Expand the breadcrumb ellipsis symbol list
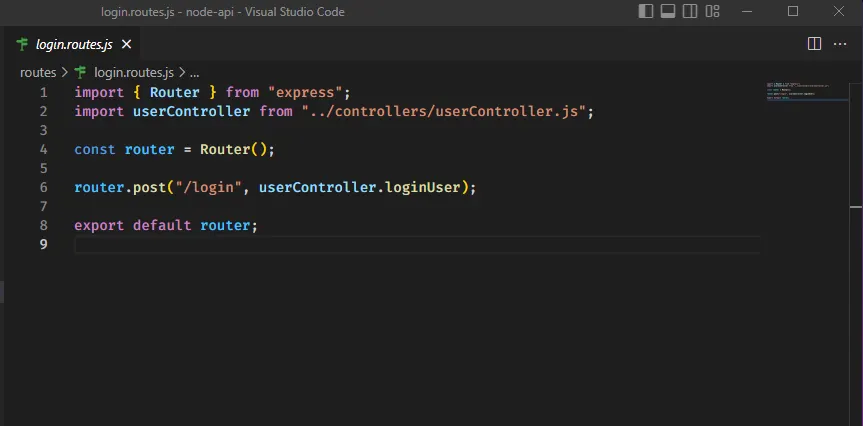Image resolution: width=863 pixels, height=426 pixels. pyautogui.click(x=194, y=73)
